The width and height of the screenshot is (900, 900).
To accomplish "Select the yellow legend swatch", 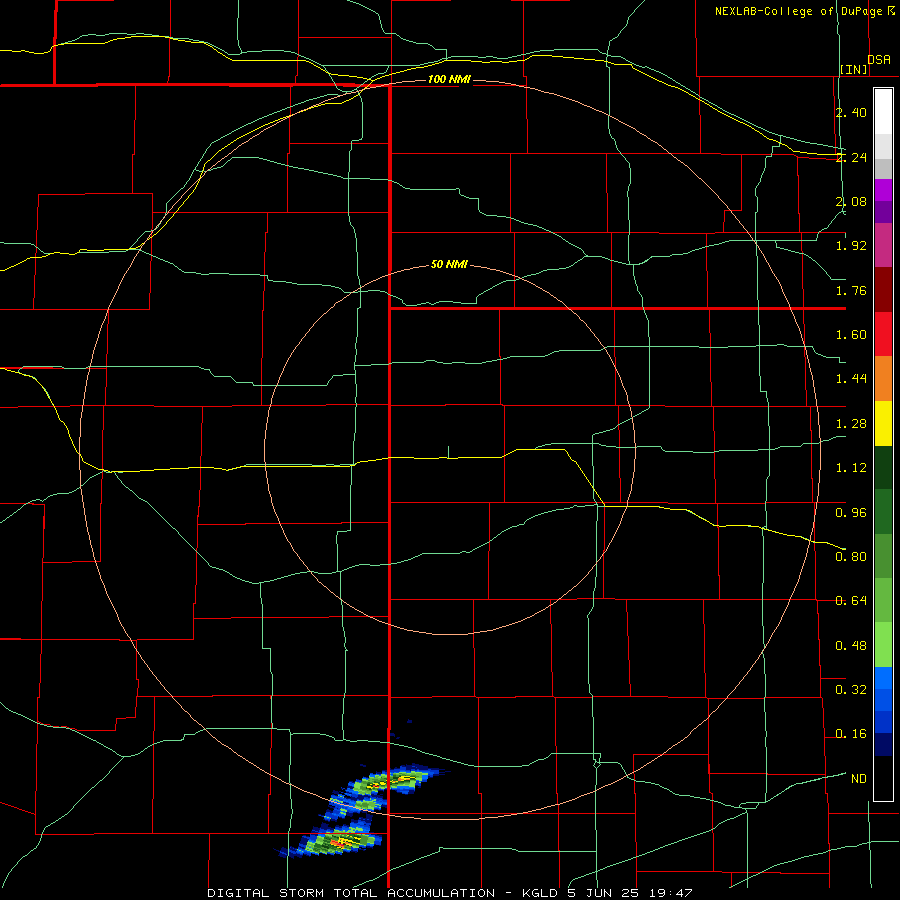I will 883,423.
